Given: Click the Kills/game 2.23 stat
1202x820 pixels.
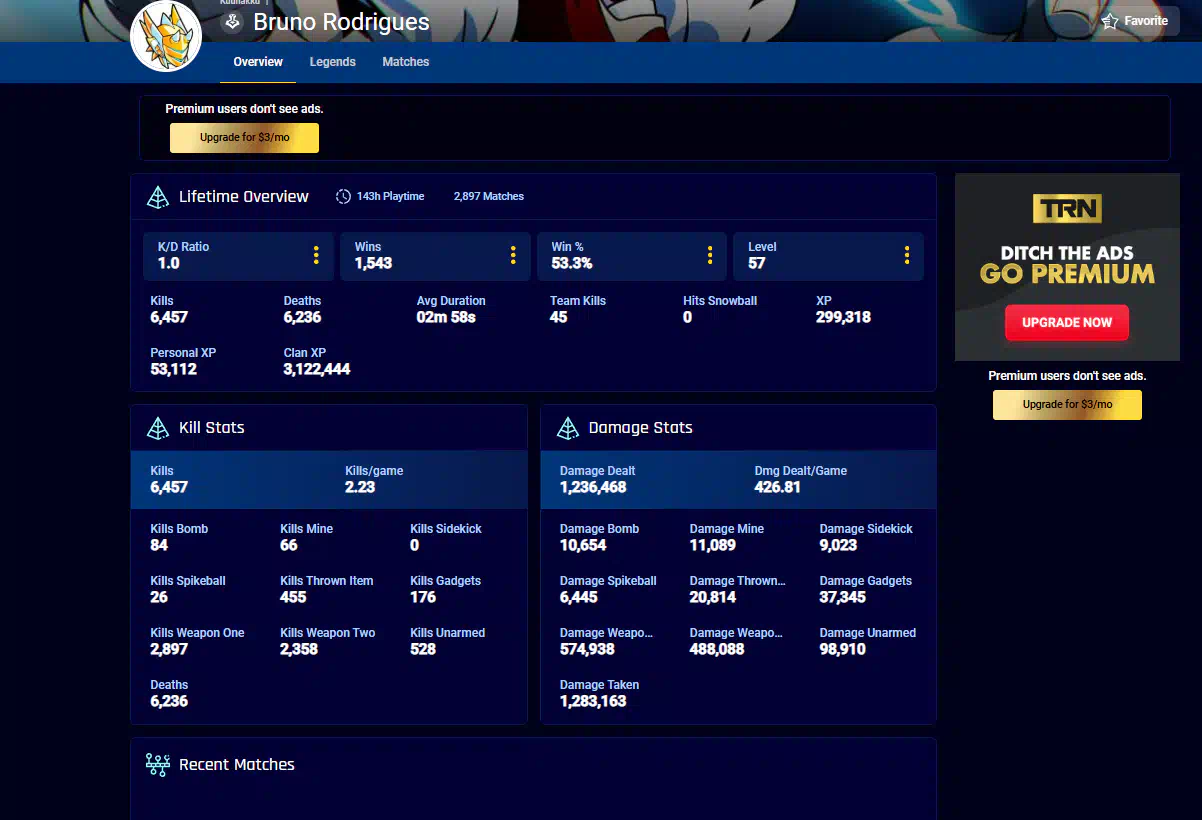Looking at the screenshot, I should 374,479.
